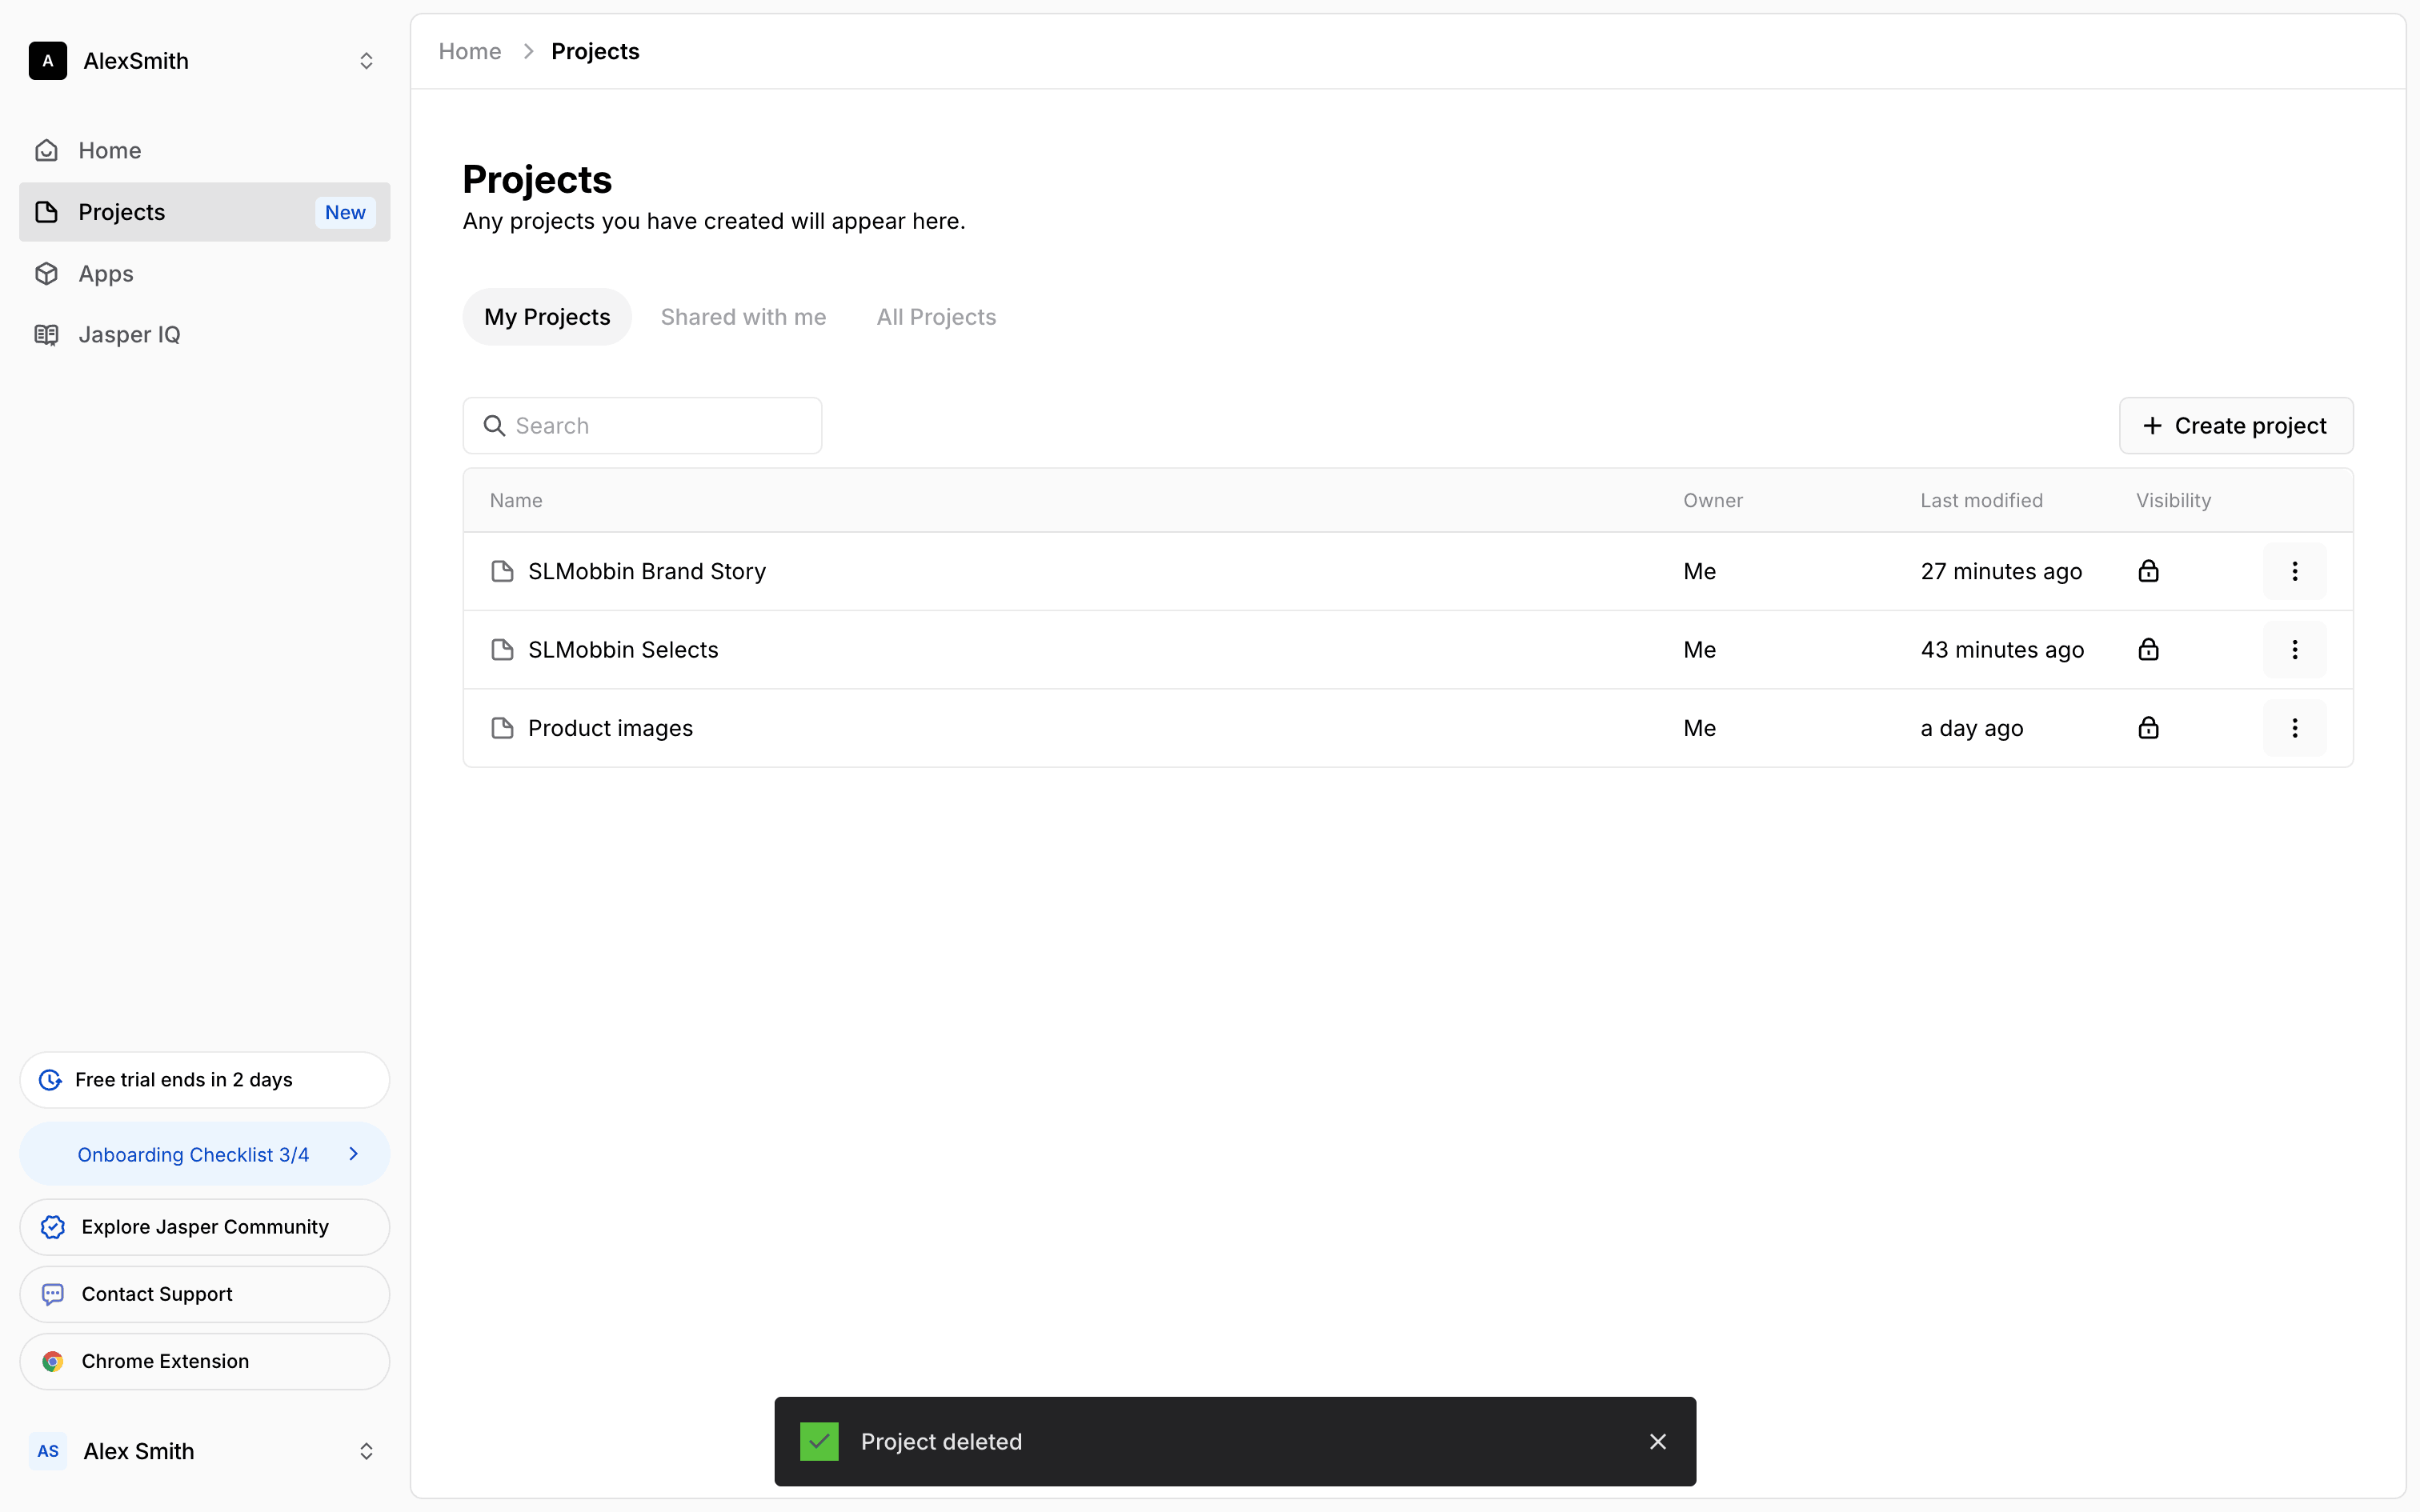Click the Jasper Community badge icon
This screenshot has width=2420, height=1512.
53,1227
